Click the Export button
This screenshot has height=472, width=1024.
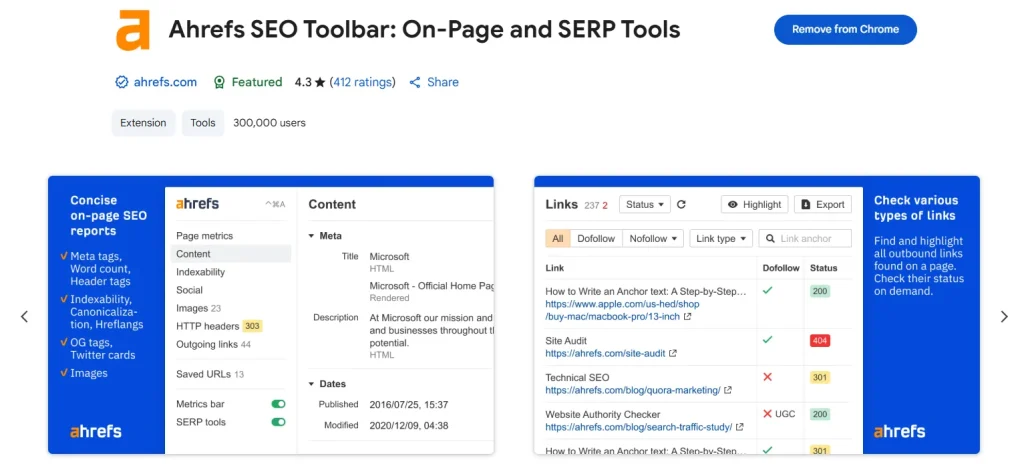click(823, 204)
